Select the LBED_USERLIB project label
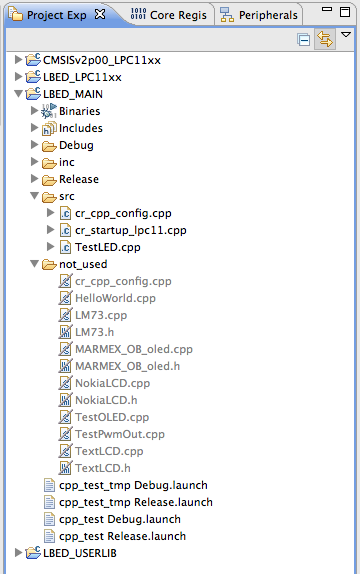The width and height of the screenshot is (360, 574). [80, 553]
